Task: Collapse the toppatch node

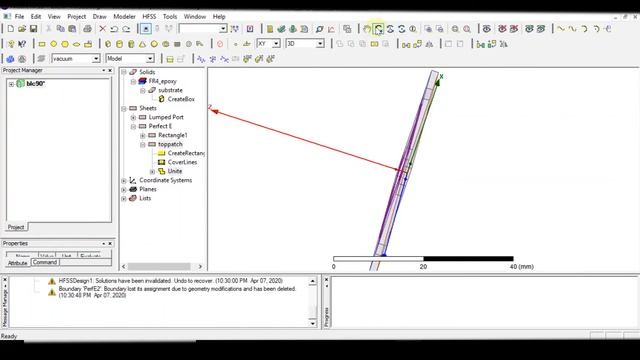Action: (x=142, y=144)
